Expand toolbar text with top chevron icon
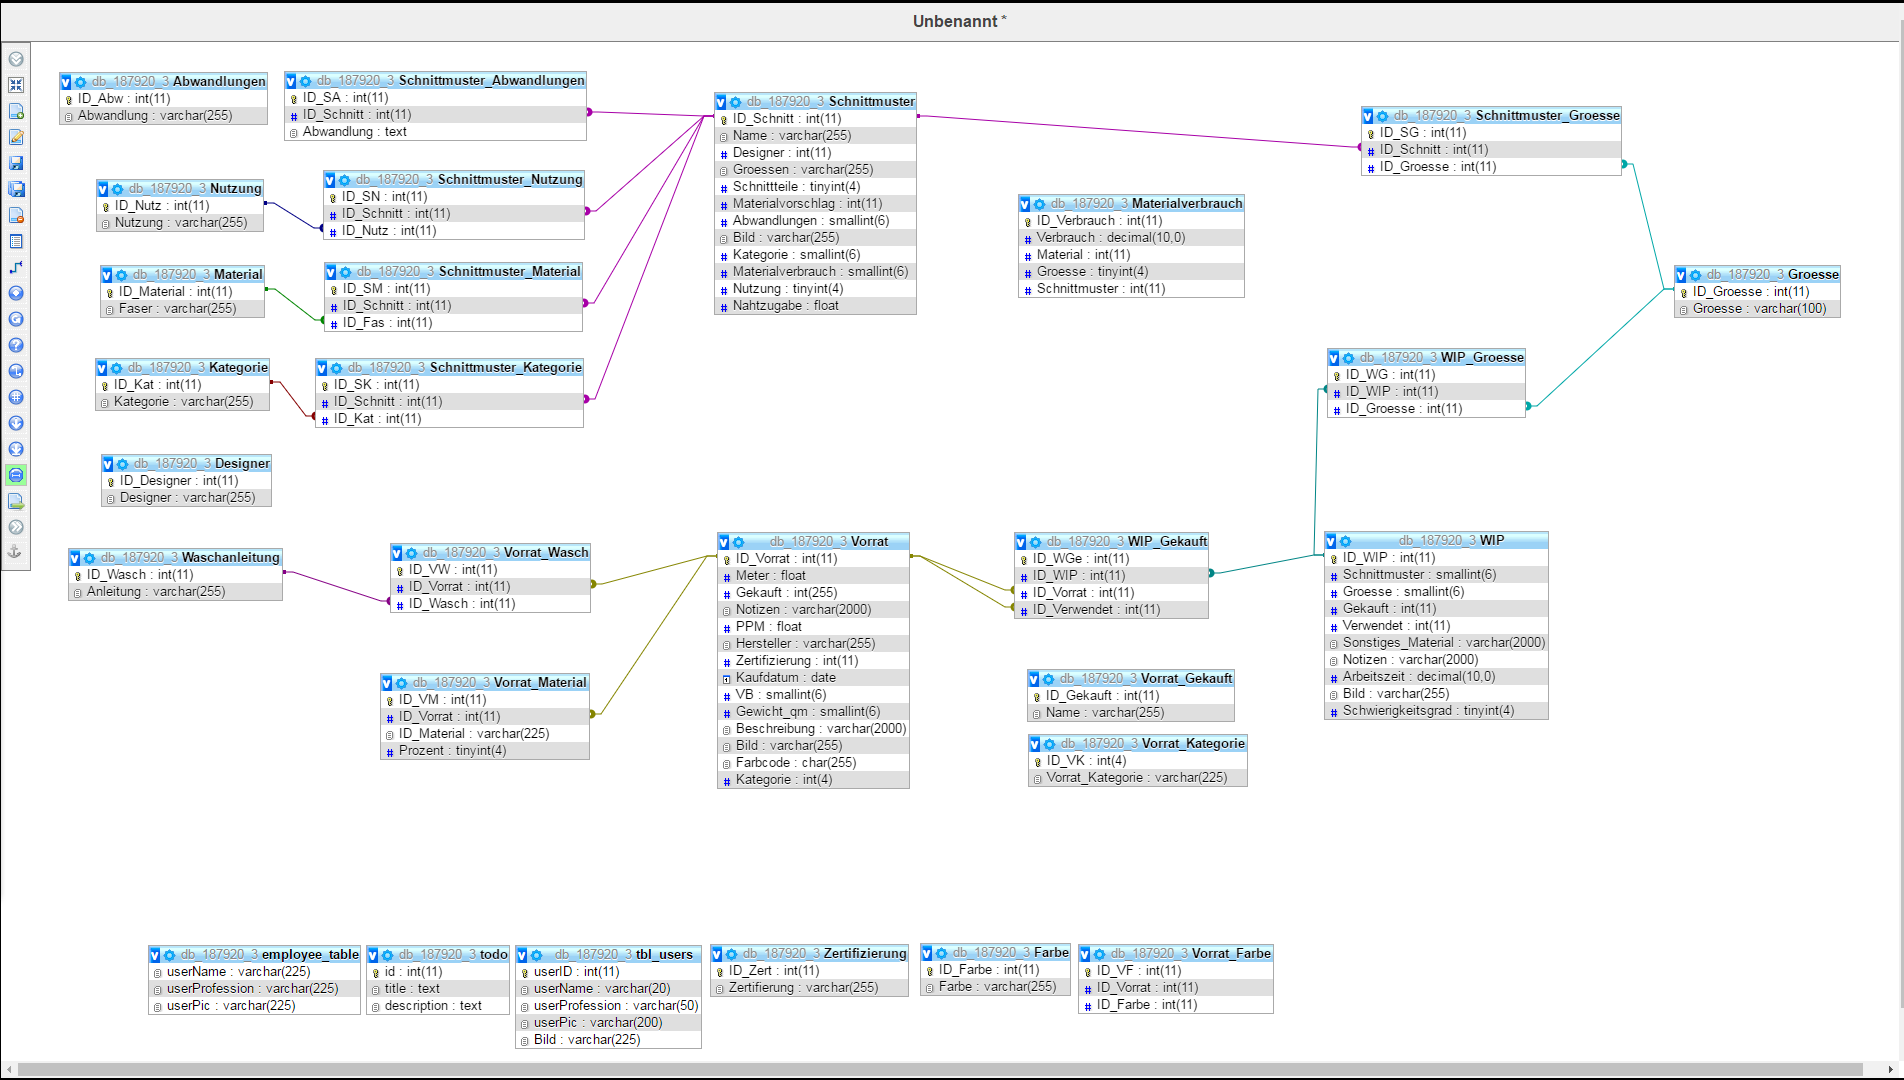The image size is (1904, 1080). tap(16, 59)
